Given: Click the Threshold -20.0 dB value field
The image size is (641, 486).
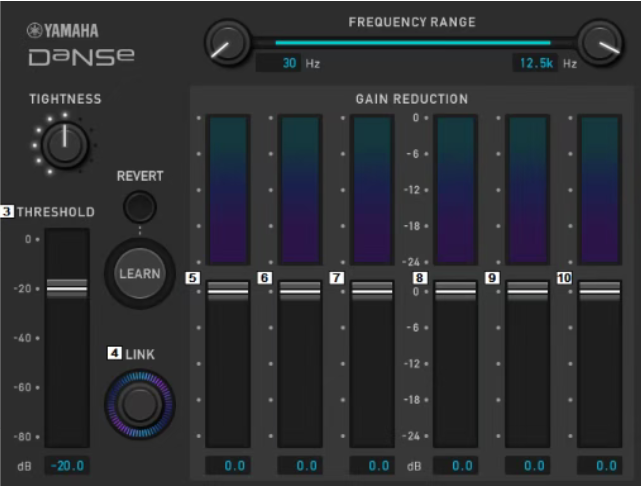Looking at the screenshot, I should point(67,466).
